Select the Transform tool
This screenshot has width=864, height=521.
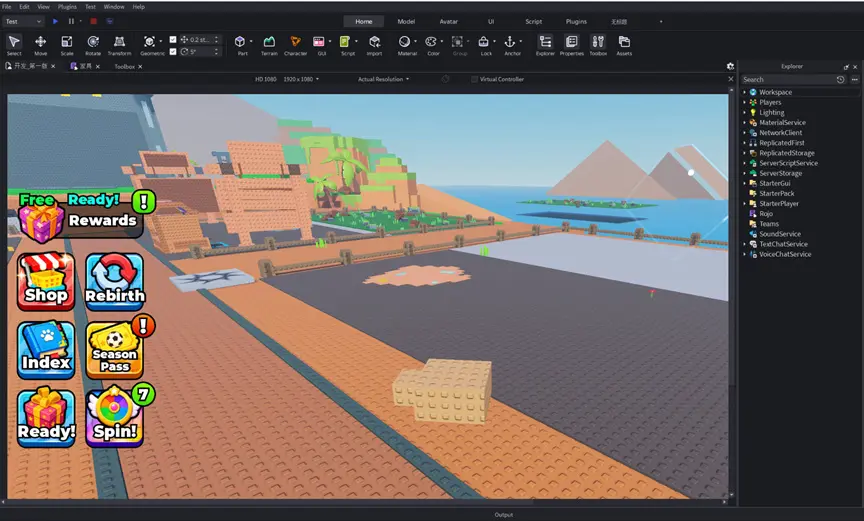119,45
